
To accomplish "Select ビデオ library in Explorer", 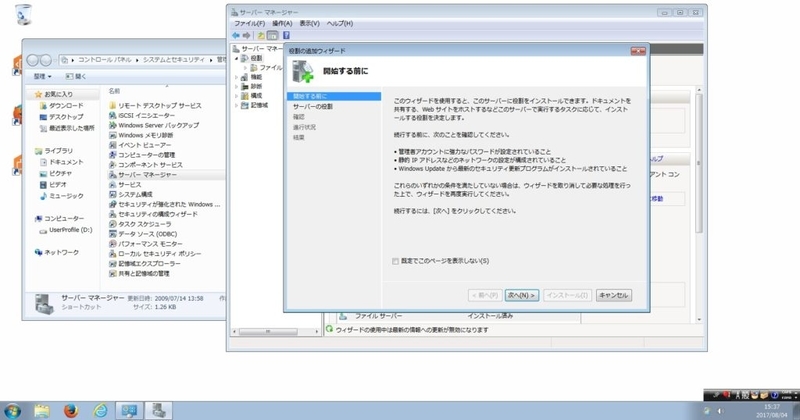I will pyautogui.click(x=58, y=185).
